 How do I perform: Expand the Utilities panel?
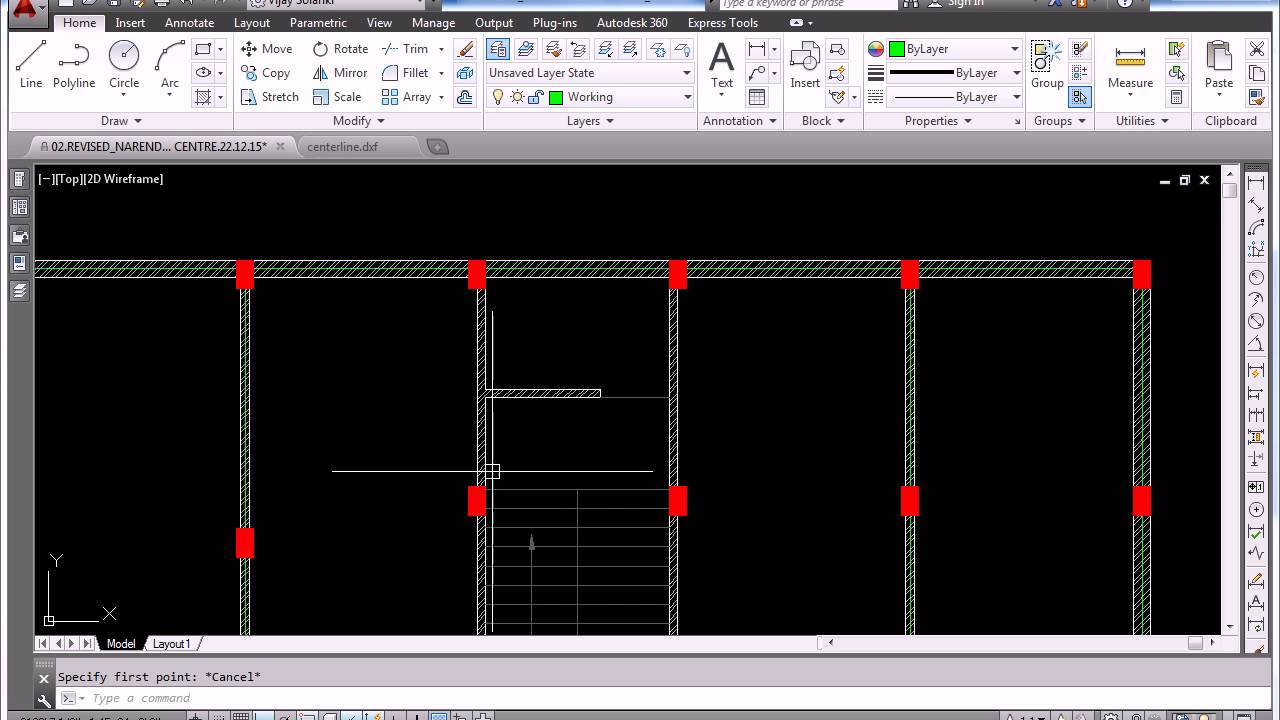point(1142,120)
